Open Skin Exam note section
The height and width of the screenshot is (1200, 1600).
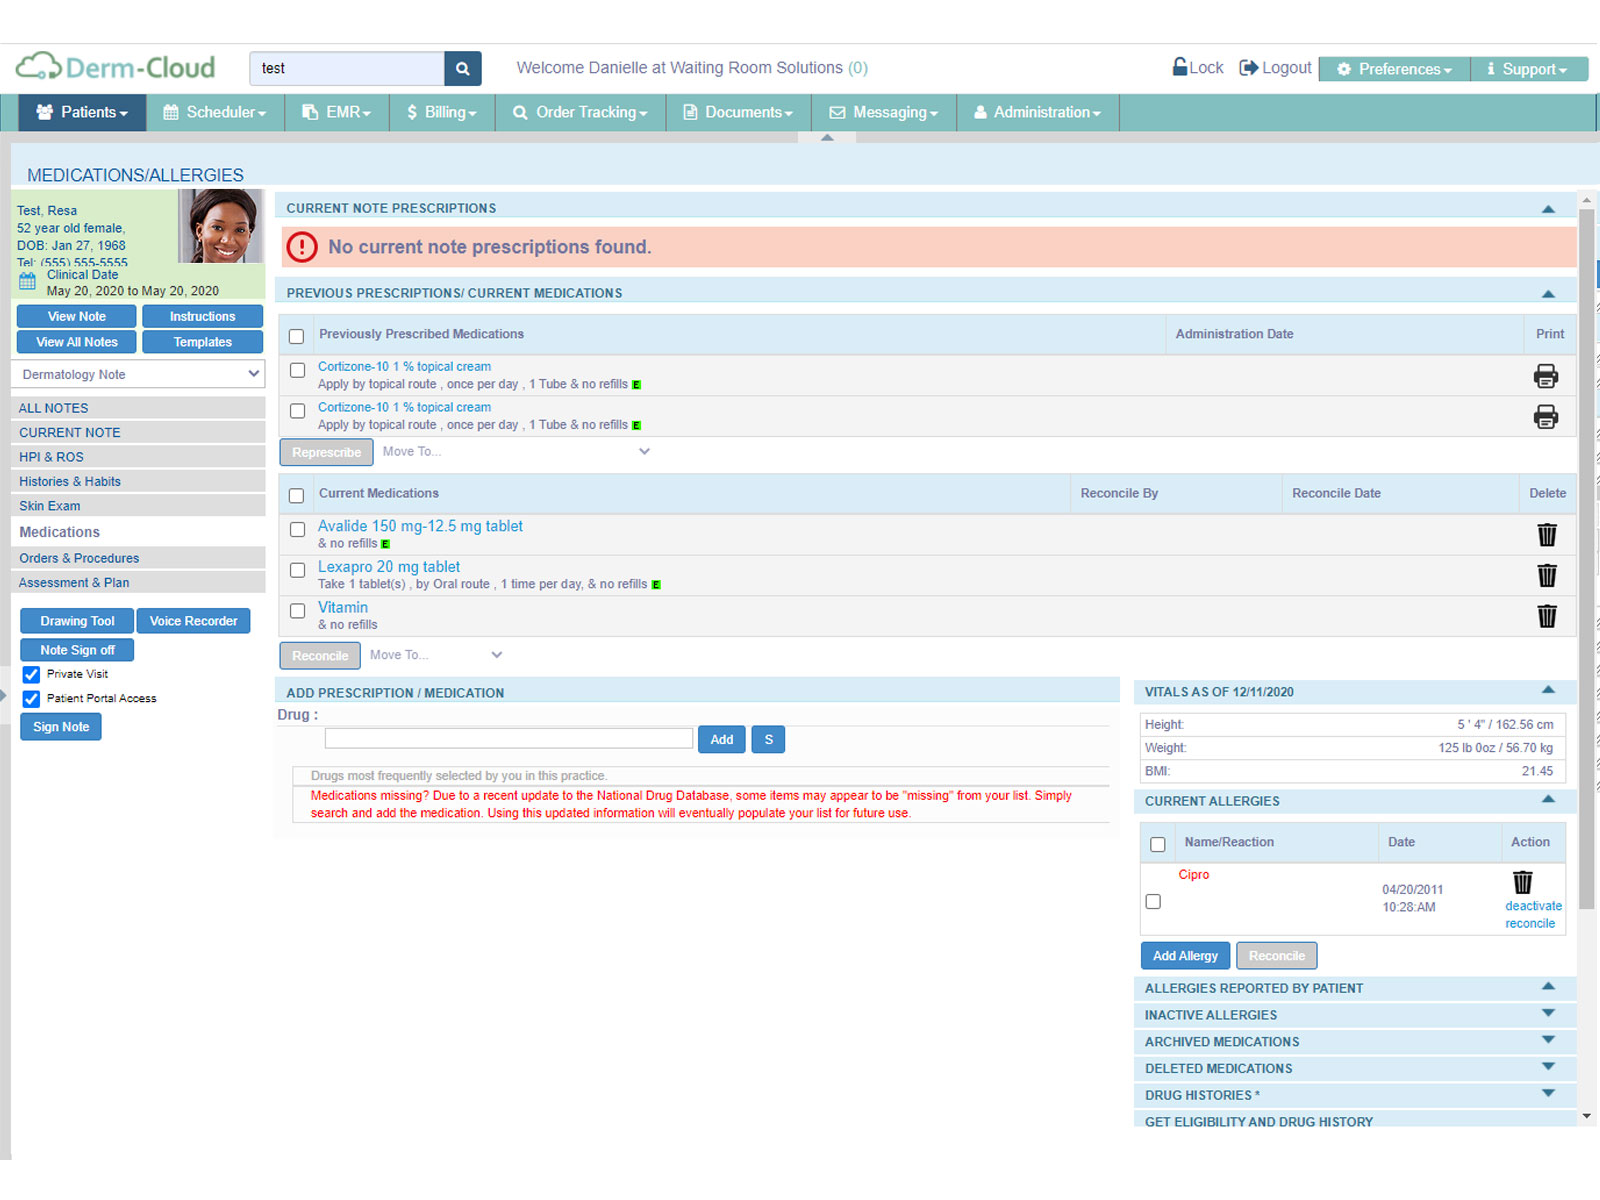[x=138, y=506]
